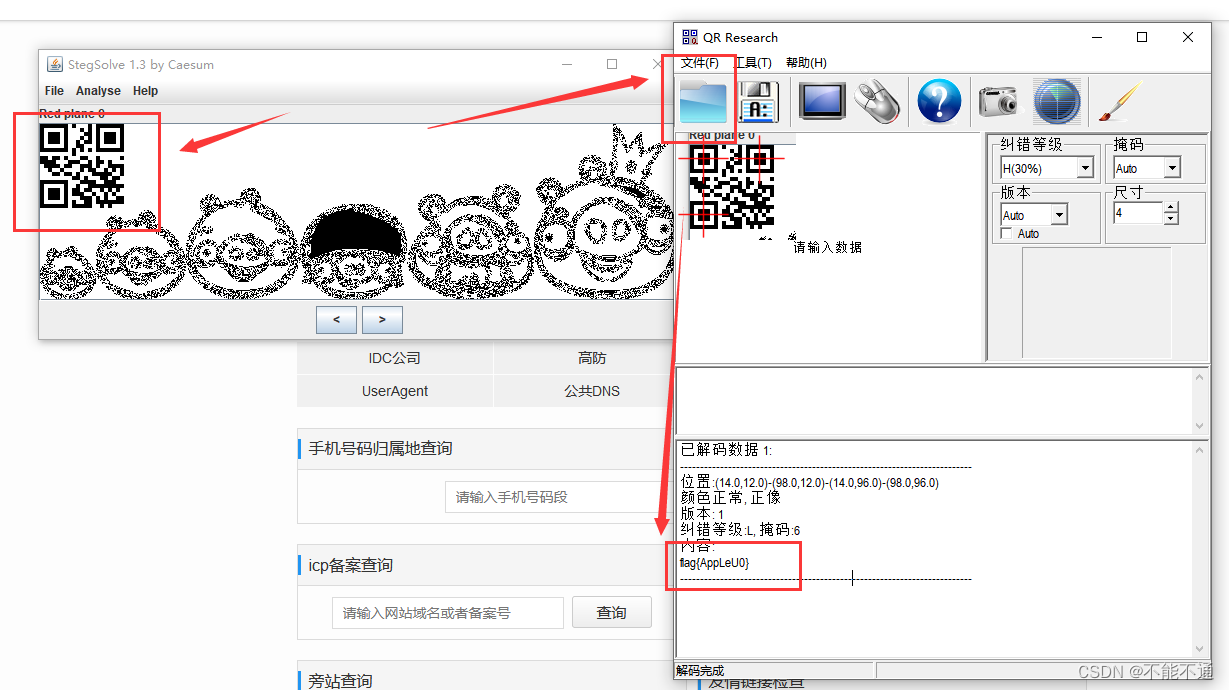Maximize the QR Research window
Viewport: 1229px width, 690px height.
1142,37
